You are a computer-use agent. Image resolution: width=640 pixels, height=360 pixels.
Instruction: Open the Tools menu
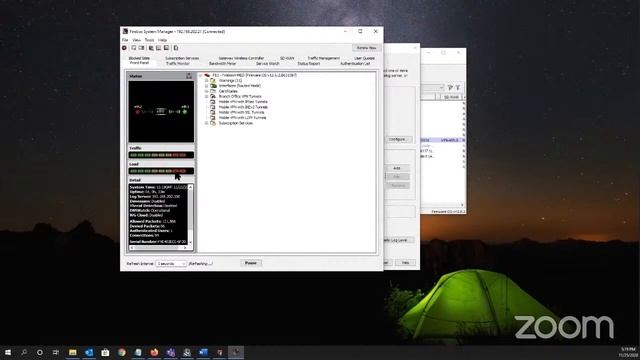click(x=149, y=40)
